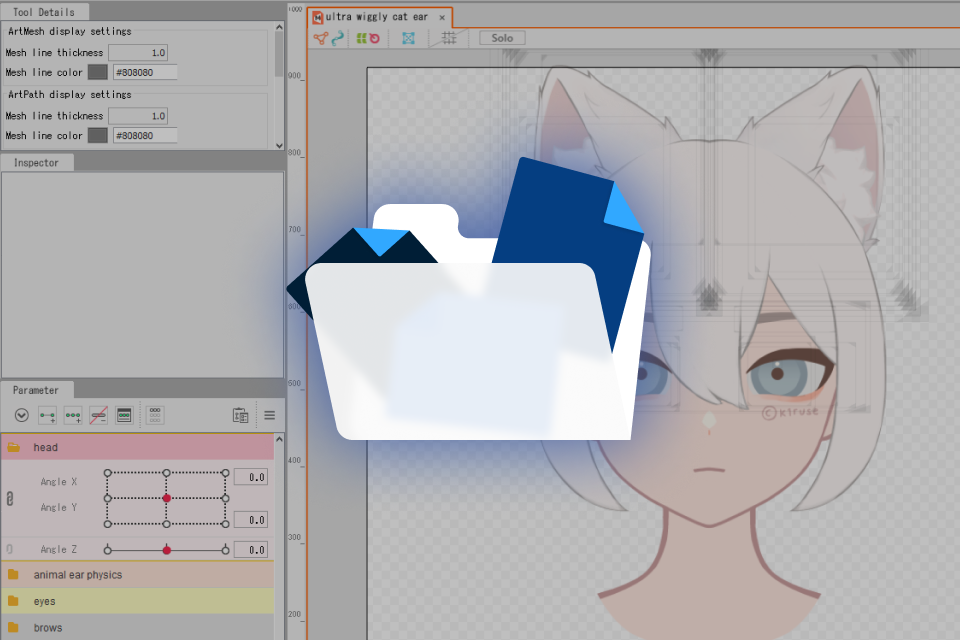This screenshot has width=960, height=640.
Task: Open the Tool Details tab
Action: click(44, 12)
